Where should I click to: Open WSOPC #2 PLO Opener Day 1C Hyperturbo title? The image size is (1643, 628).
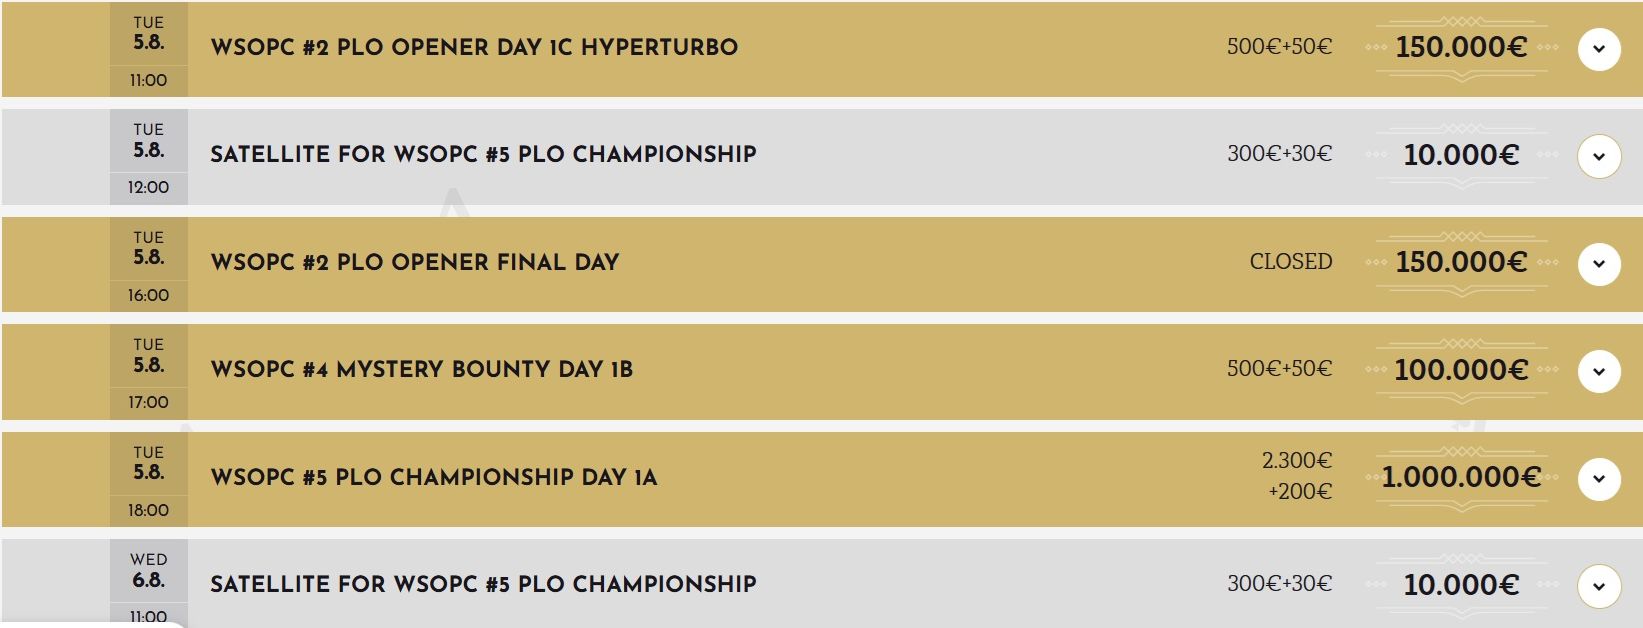[x=474, y=47]
